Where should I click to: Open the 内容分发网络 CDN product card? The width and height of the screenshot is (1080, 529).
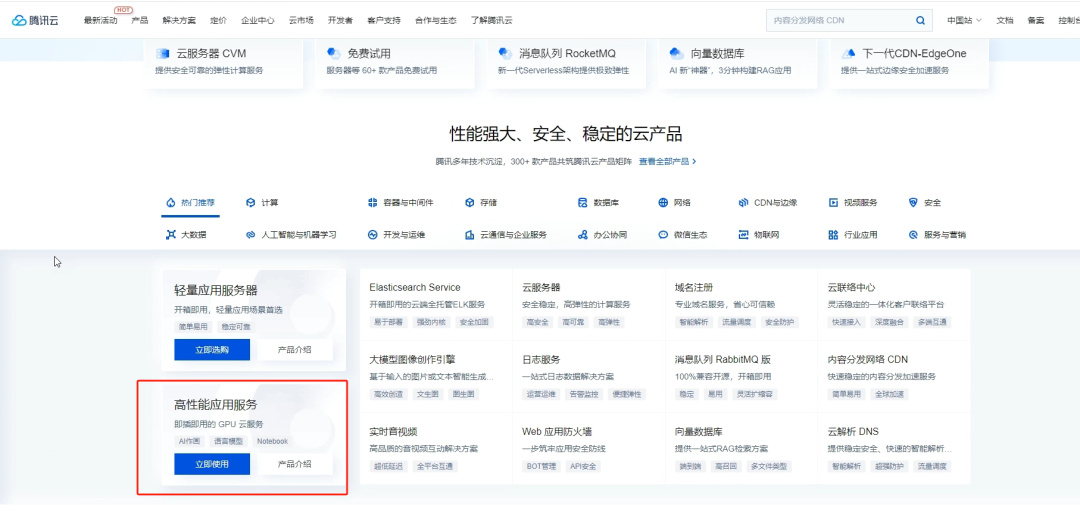(x=895, y=376)
